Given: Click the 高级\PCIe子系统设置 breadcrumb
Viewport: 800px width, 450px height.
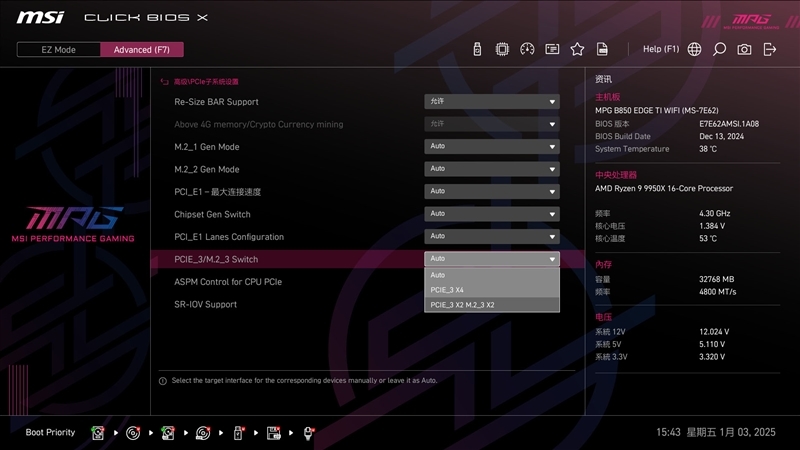Looking at the screenshot, I should [206, 82].
